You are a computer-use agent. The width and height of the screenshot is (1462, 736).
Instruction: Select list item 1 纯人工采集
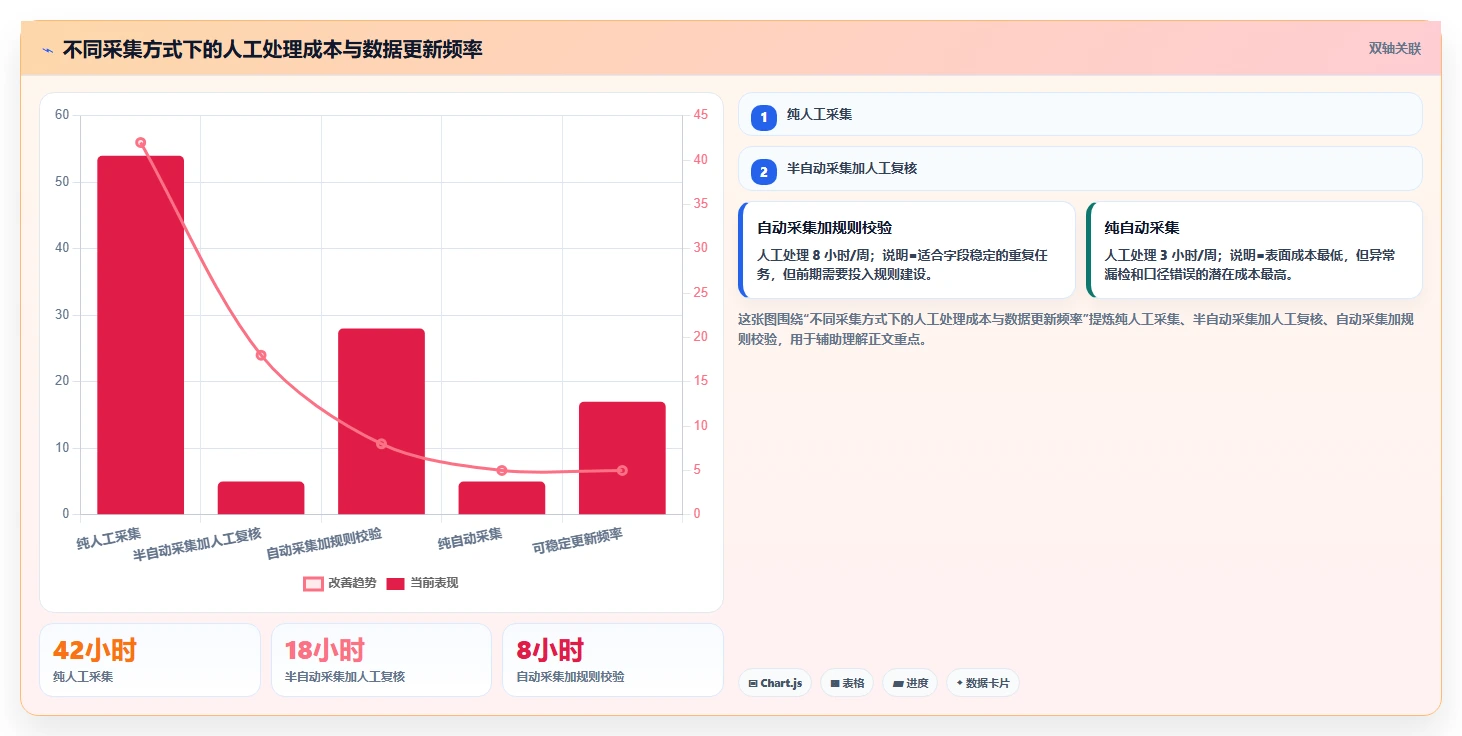coord(1080,114)
